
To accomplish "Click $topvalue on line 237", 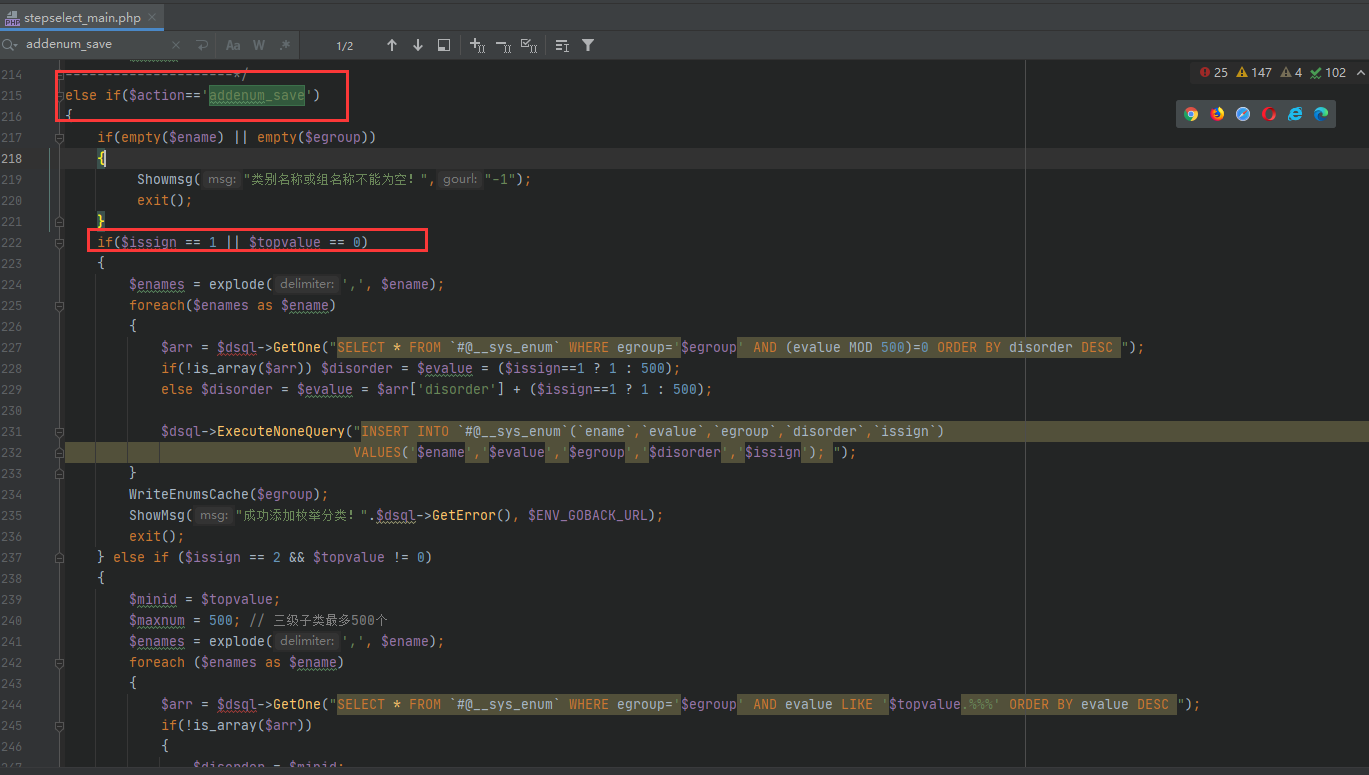I will 349,557.
